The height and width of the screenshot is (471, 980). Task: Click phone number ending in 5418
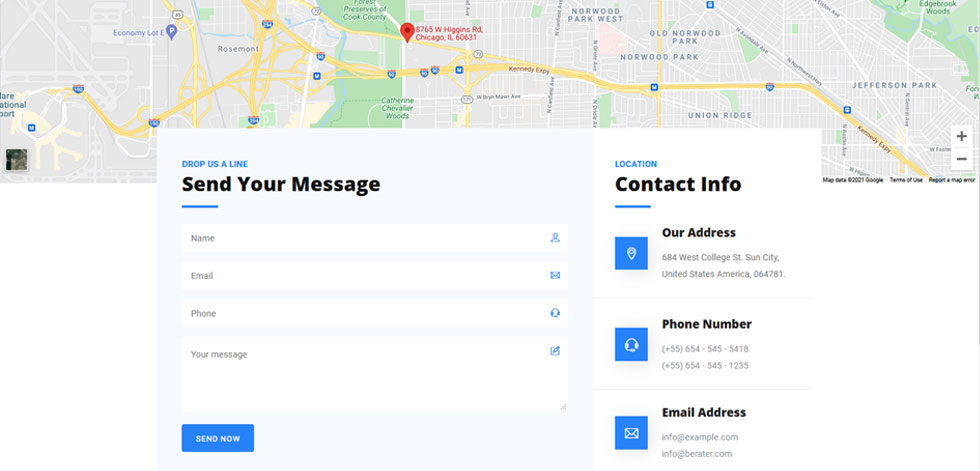click(705, 349)
